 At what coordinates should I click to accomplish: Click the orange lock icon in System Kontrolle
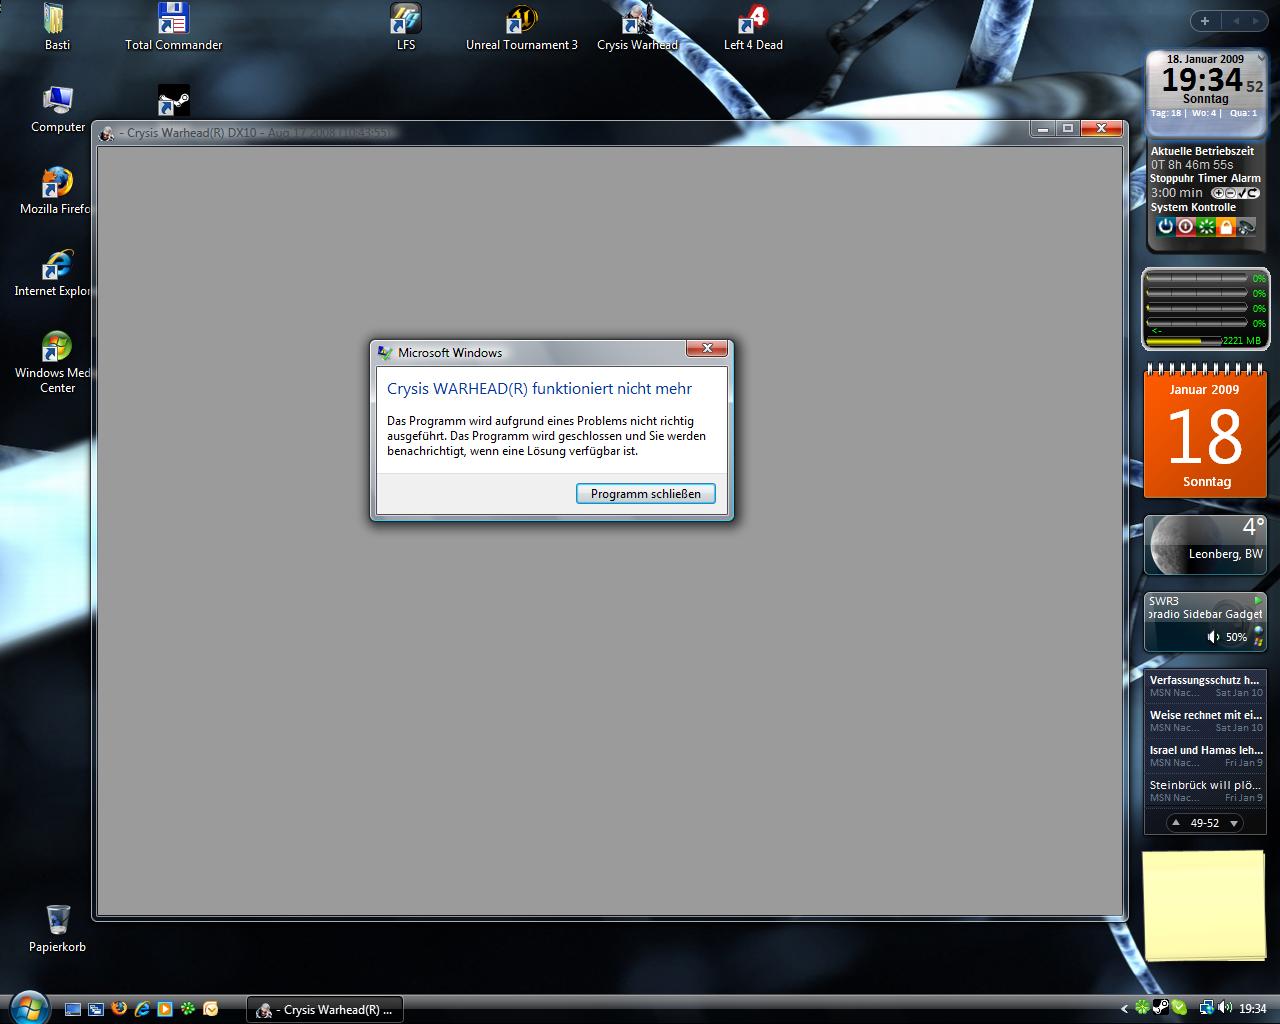(1225, 227)
